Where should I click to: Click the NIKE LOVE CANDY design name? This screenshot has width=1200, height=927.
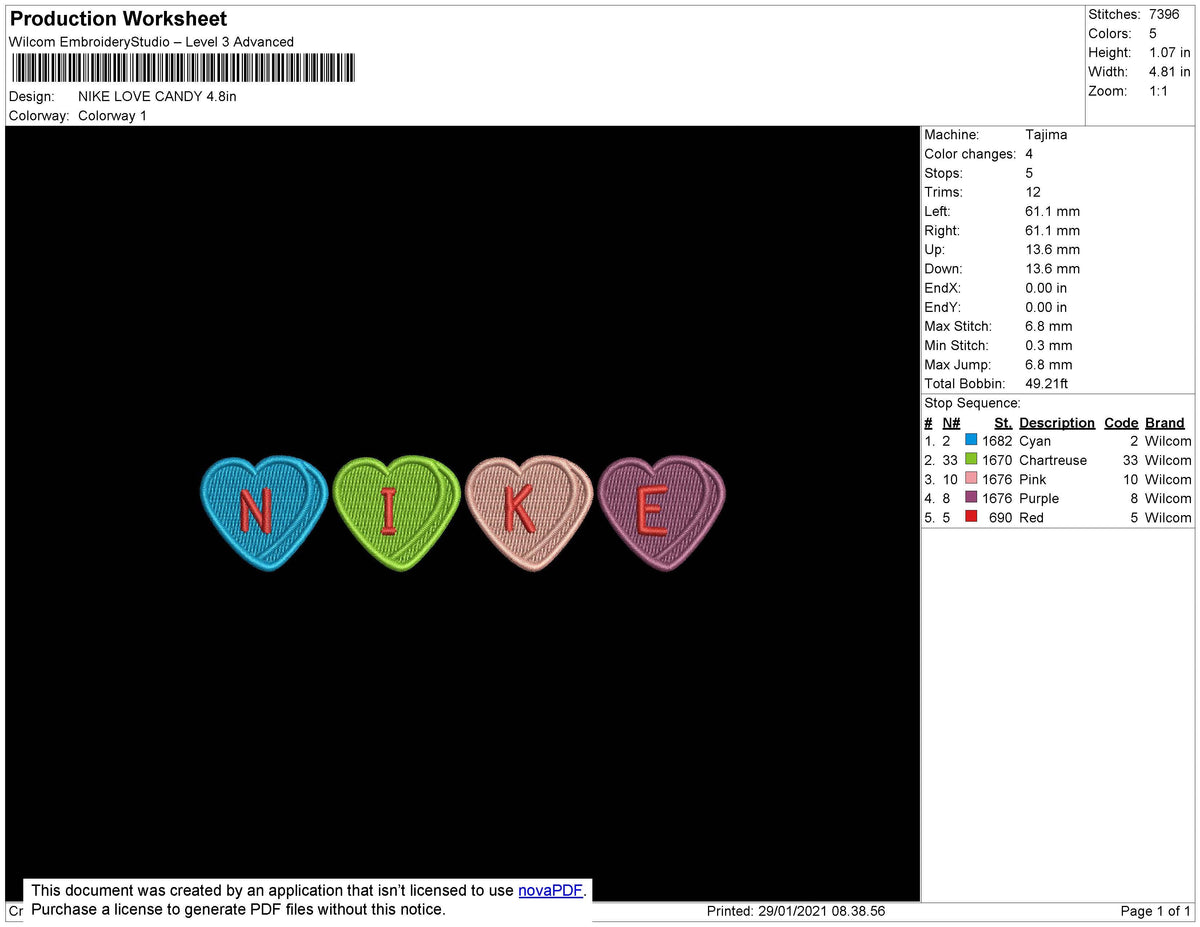click(x=157, y=96)
